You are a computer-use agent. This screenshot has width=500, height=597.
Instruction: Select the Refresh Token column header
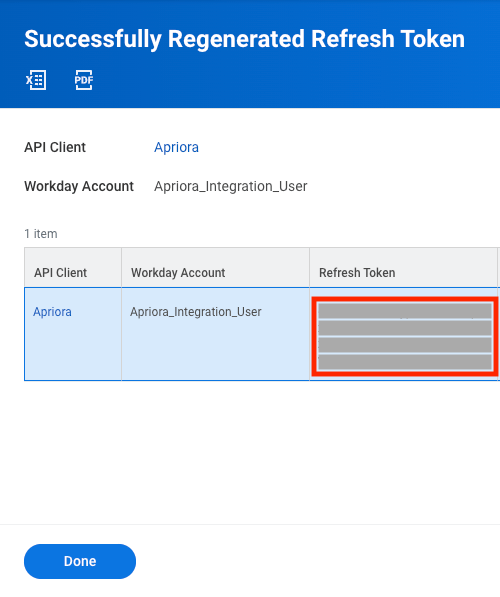[x=403, y=268]
